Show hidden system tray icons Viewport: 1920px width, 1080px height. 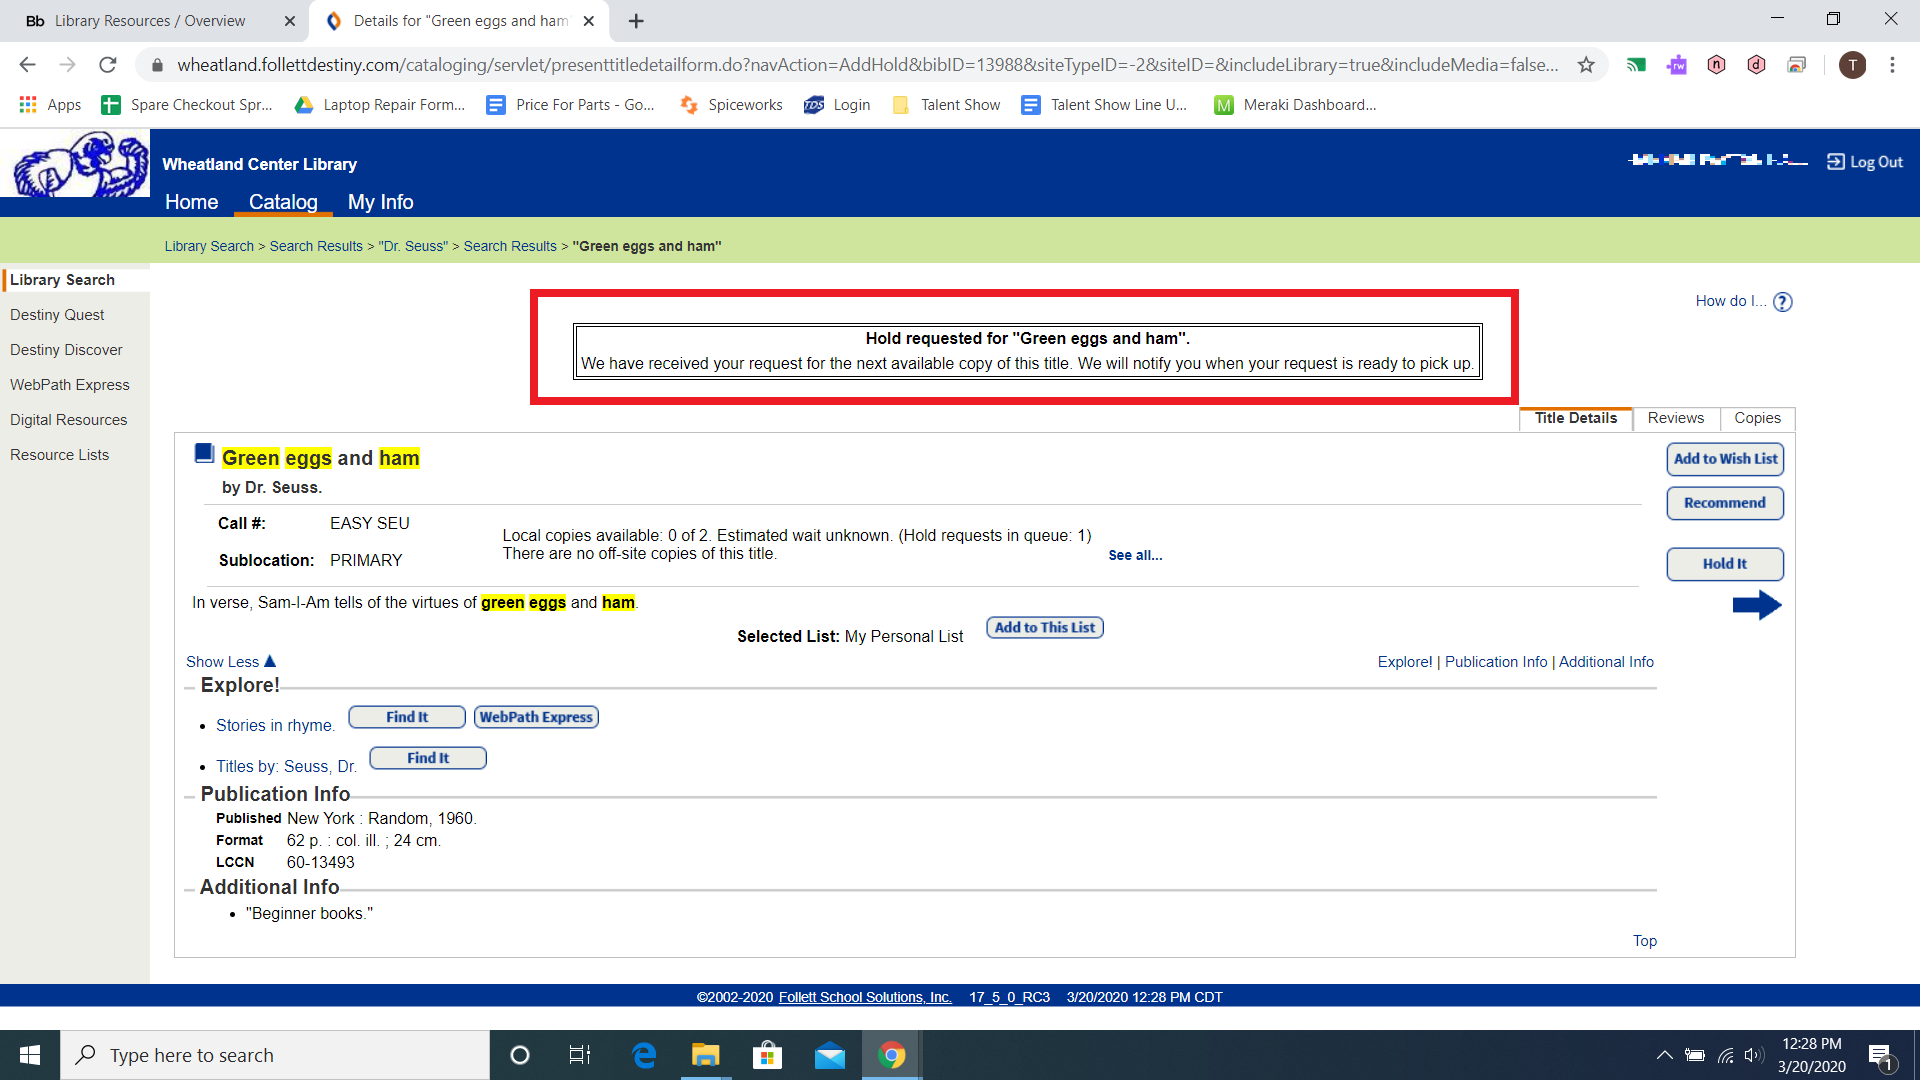(1664, 1055)
